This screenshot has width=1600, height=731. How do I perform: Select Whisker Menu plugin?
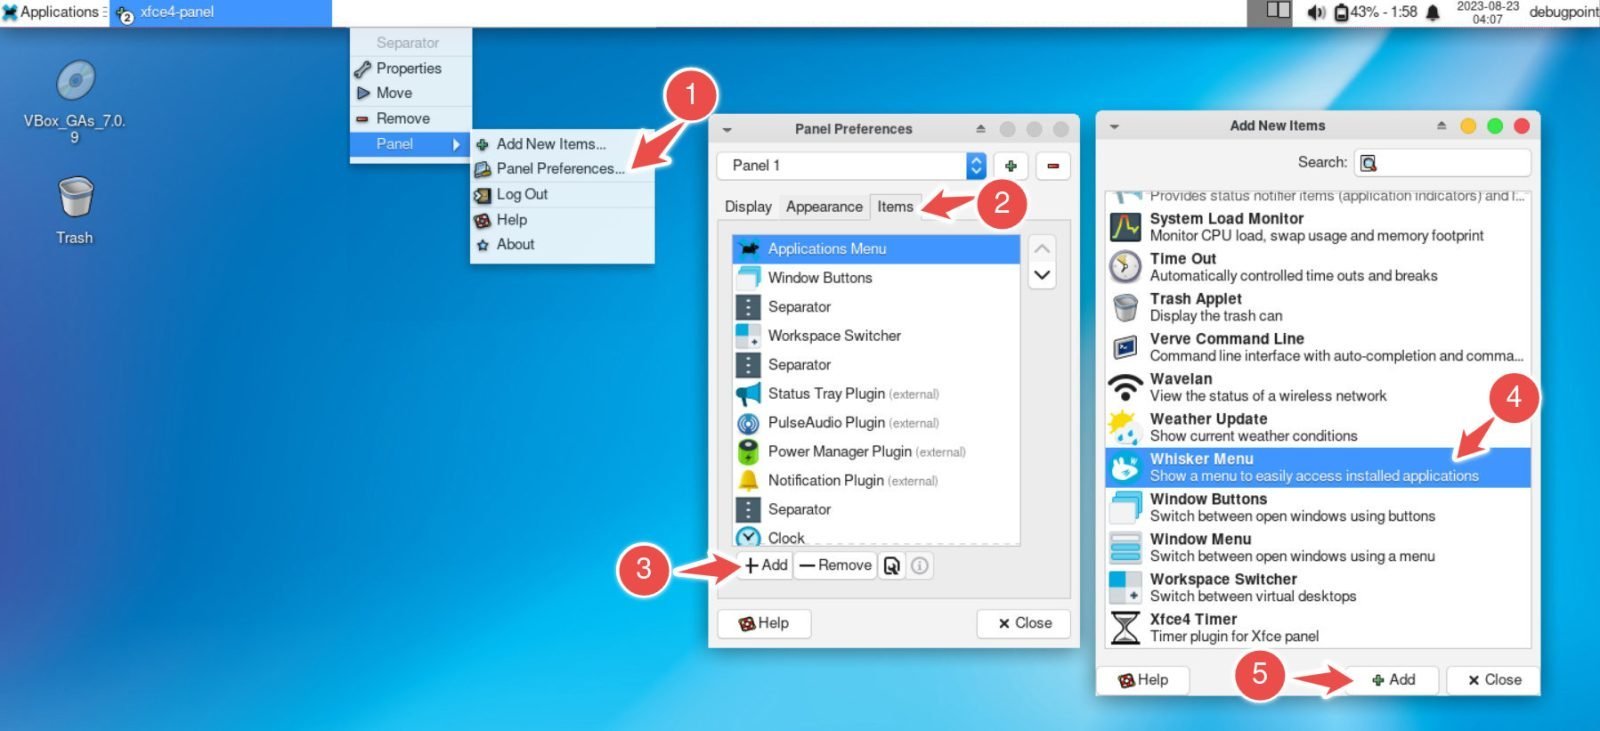tap(1318, 467)
